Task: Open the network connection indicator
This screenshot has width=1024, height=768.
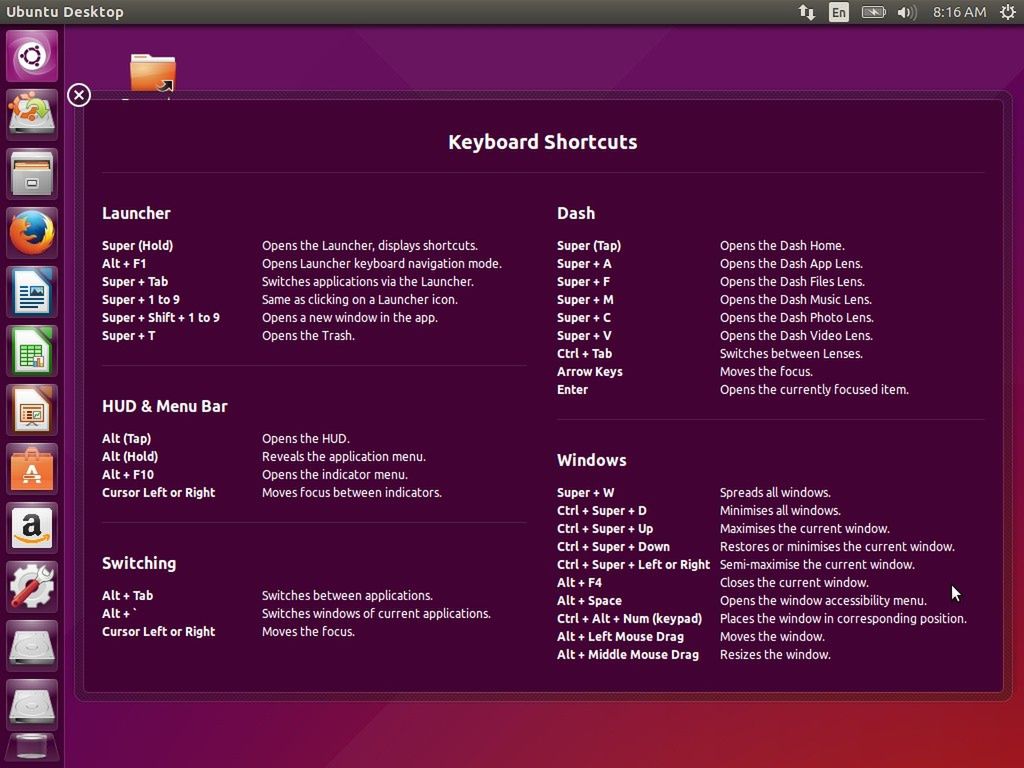Action: click(x=807, y=12)
